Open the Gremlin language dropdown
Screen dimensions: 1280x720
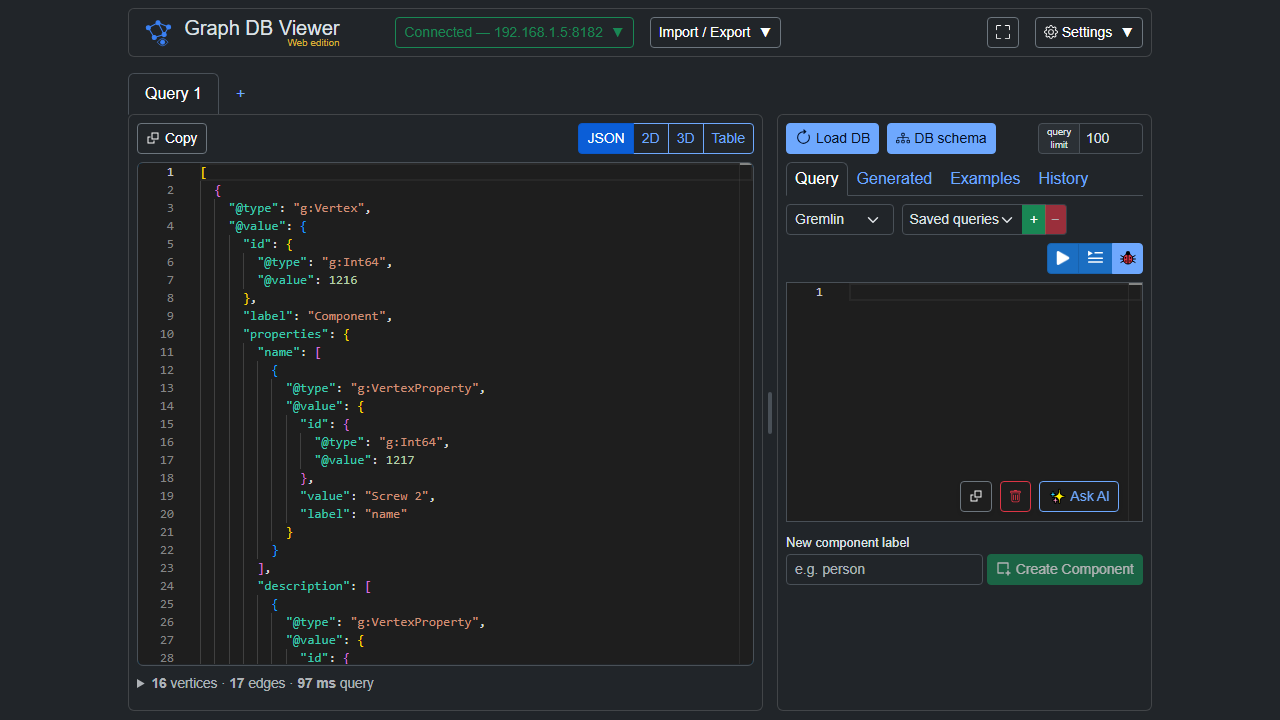(840, 219)
